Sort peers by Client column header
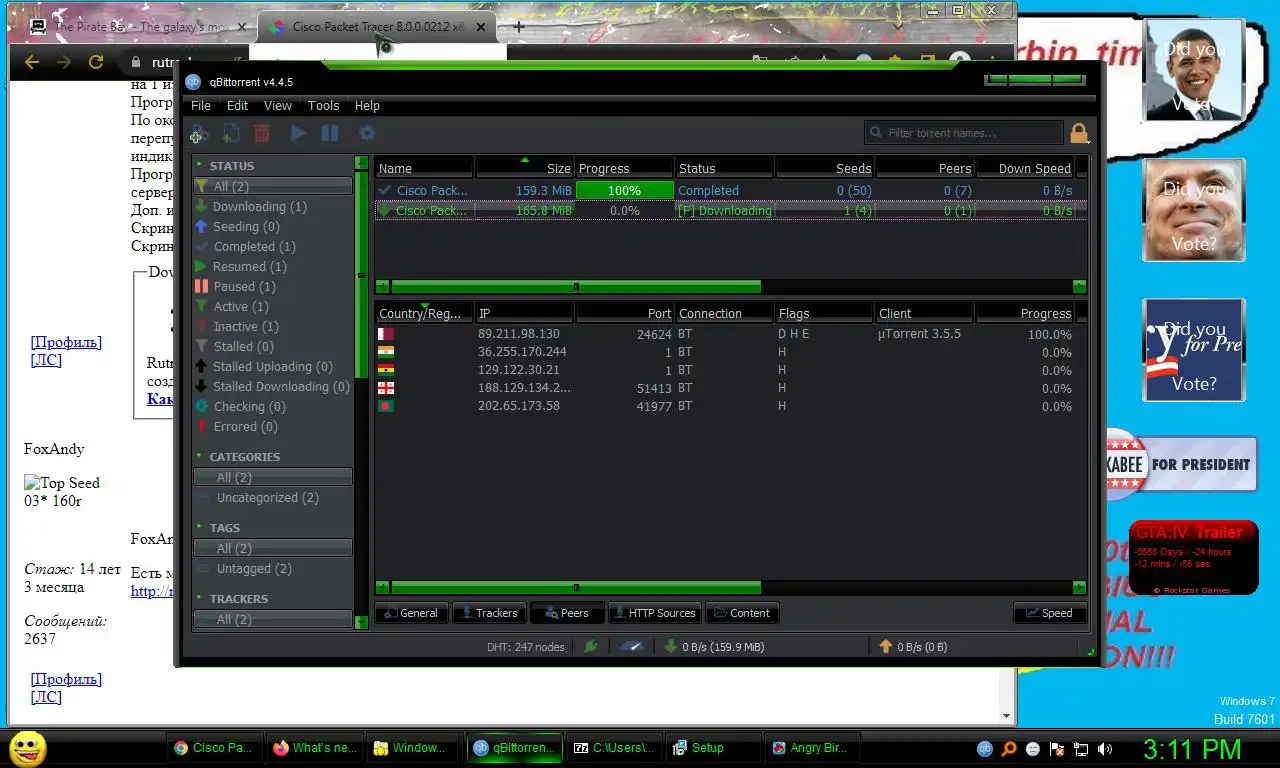 tap(925, 313)
